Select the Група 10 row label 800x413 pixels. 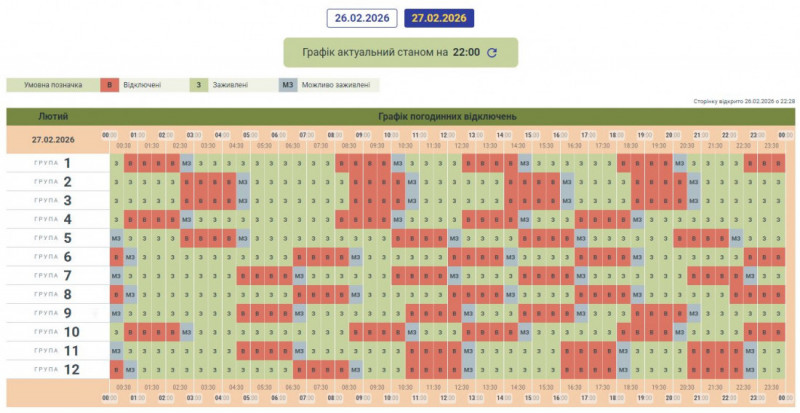click(53, 331)
